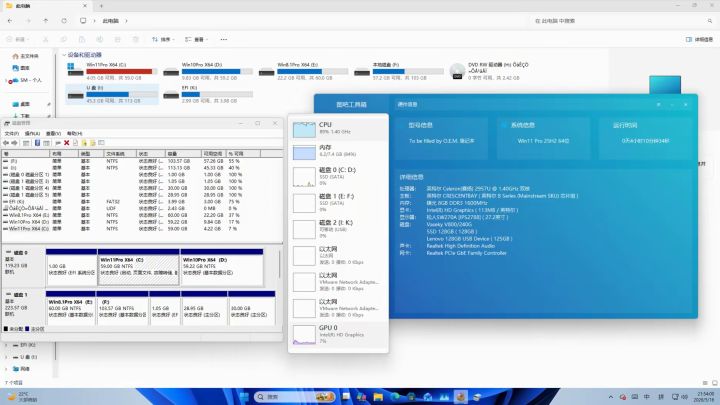Click chevron after 此电脑 in address bar
Viewport: 720px width, 405px height.
126,21
